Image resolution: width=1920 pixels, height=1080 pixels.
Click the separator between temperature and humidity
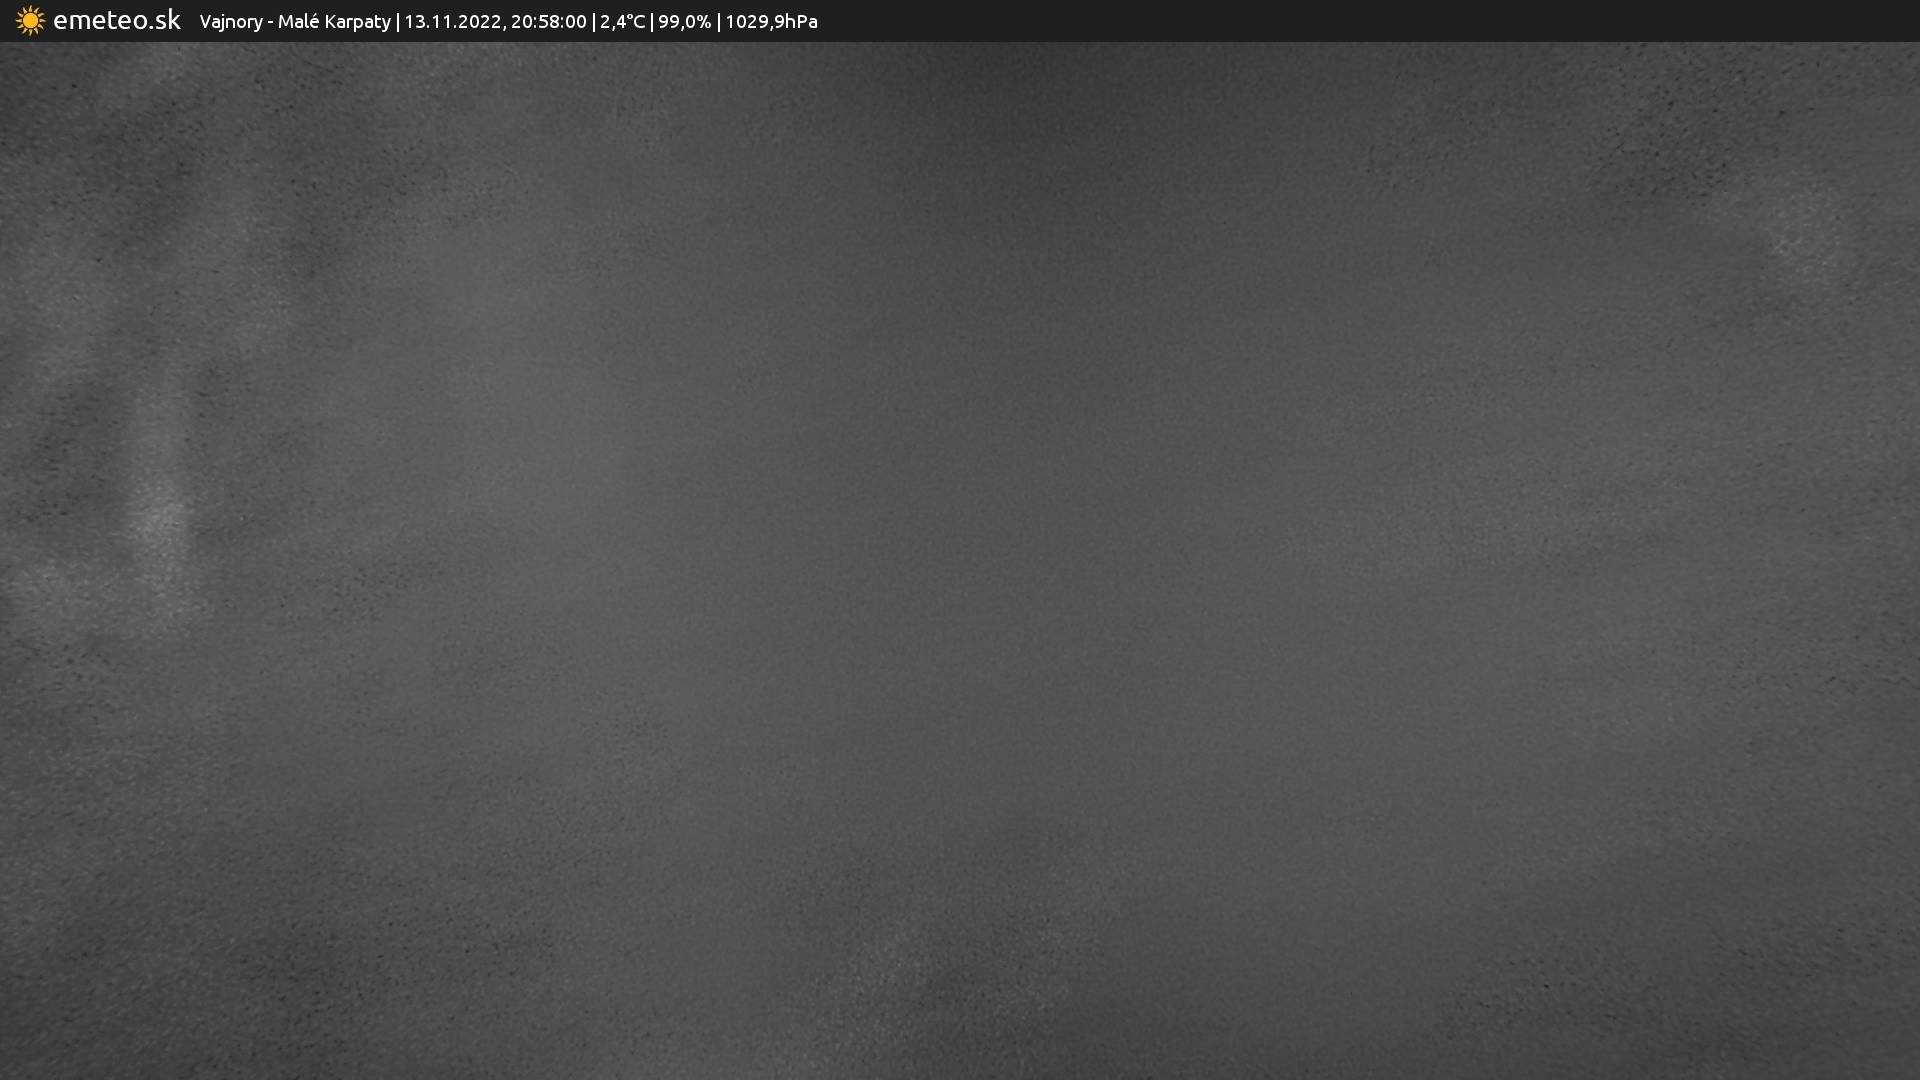pos(652,22)
